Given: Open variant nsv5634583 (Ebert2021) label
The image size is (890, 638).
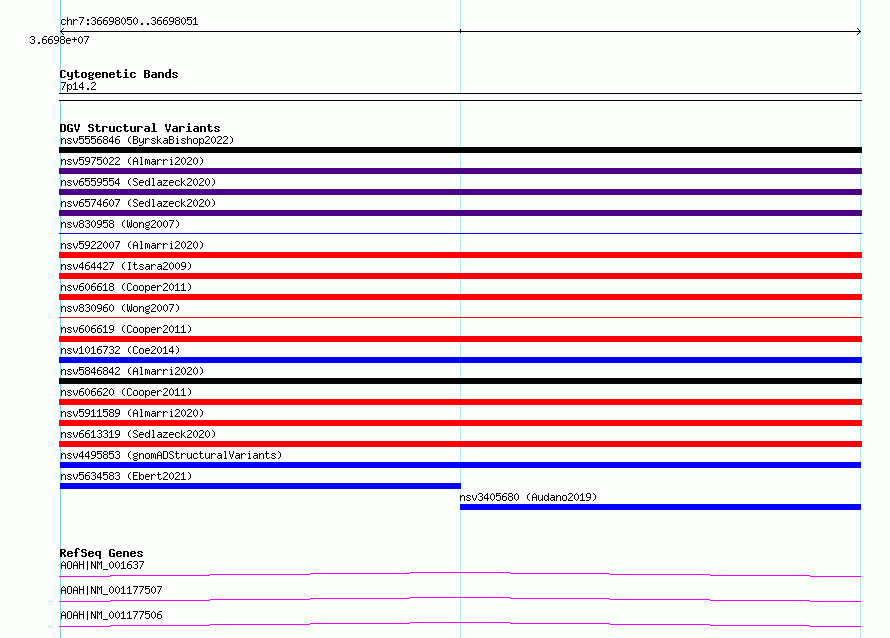Looking at the screenshot, I should pos(126,476).
